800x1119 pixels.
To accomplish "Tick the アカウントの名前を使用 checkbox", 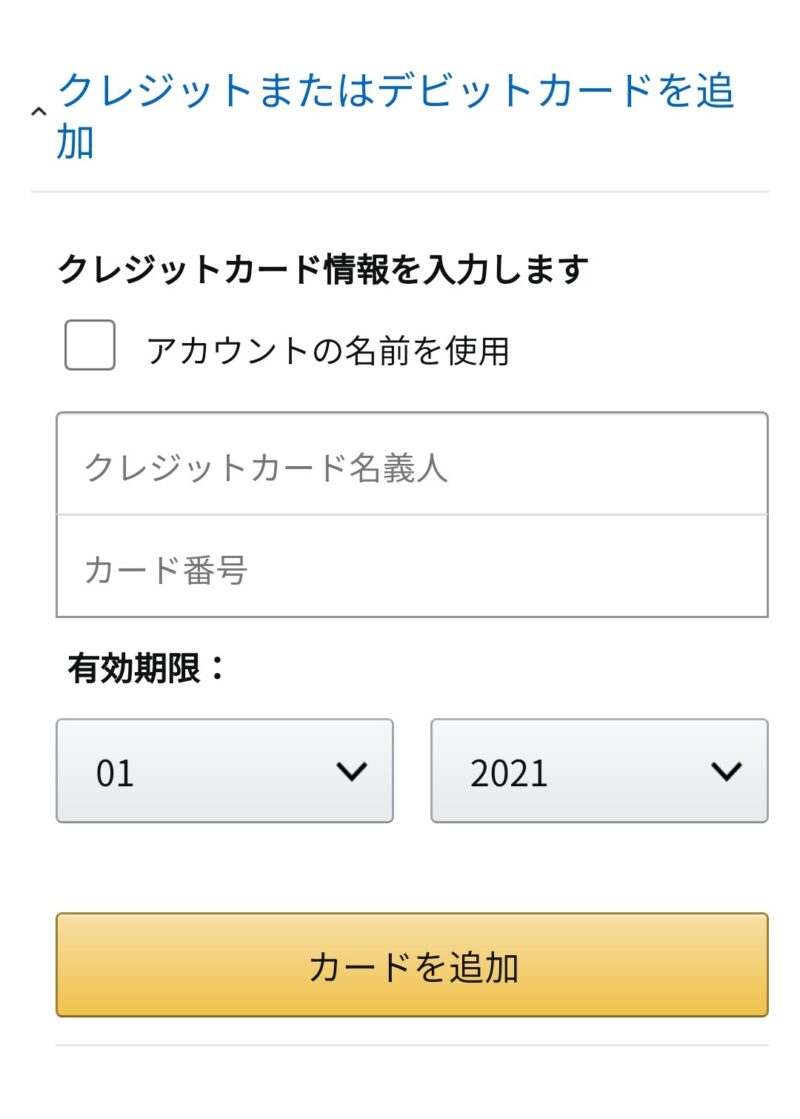I will pos(90,345).
